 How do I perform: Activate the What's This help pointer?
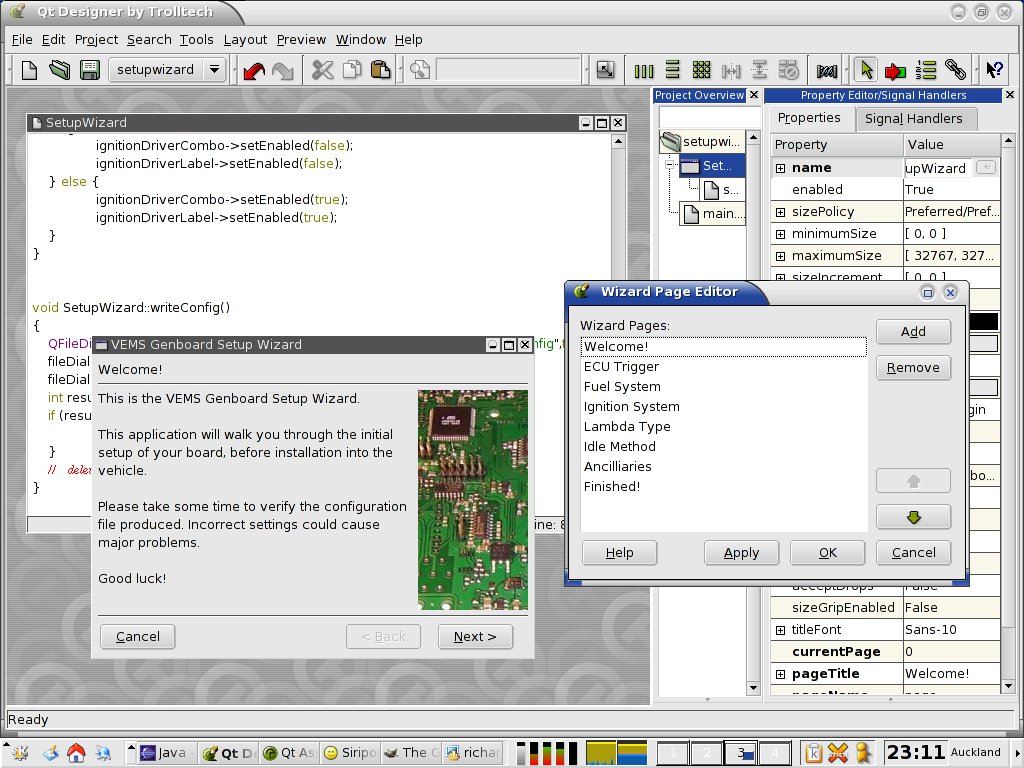click(994, 69)
